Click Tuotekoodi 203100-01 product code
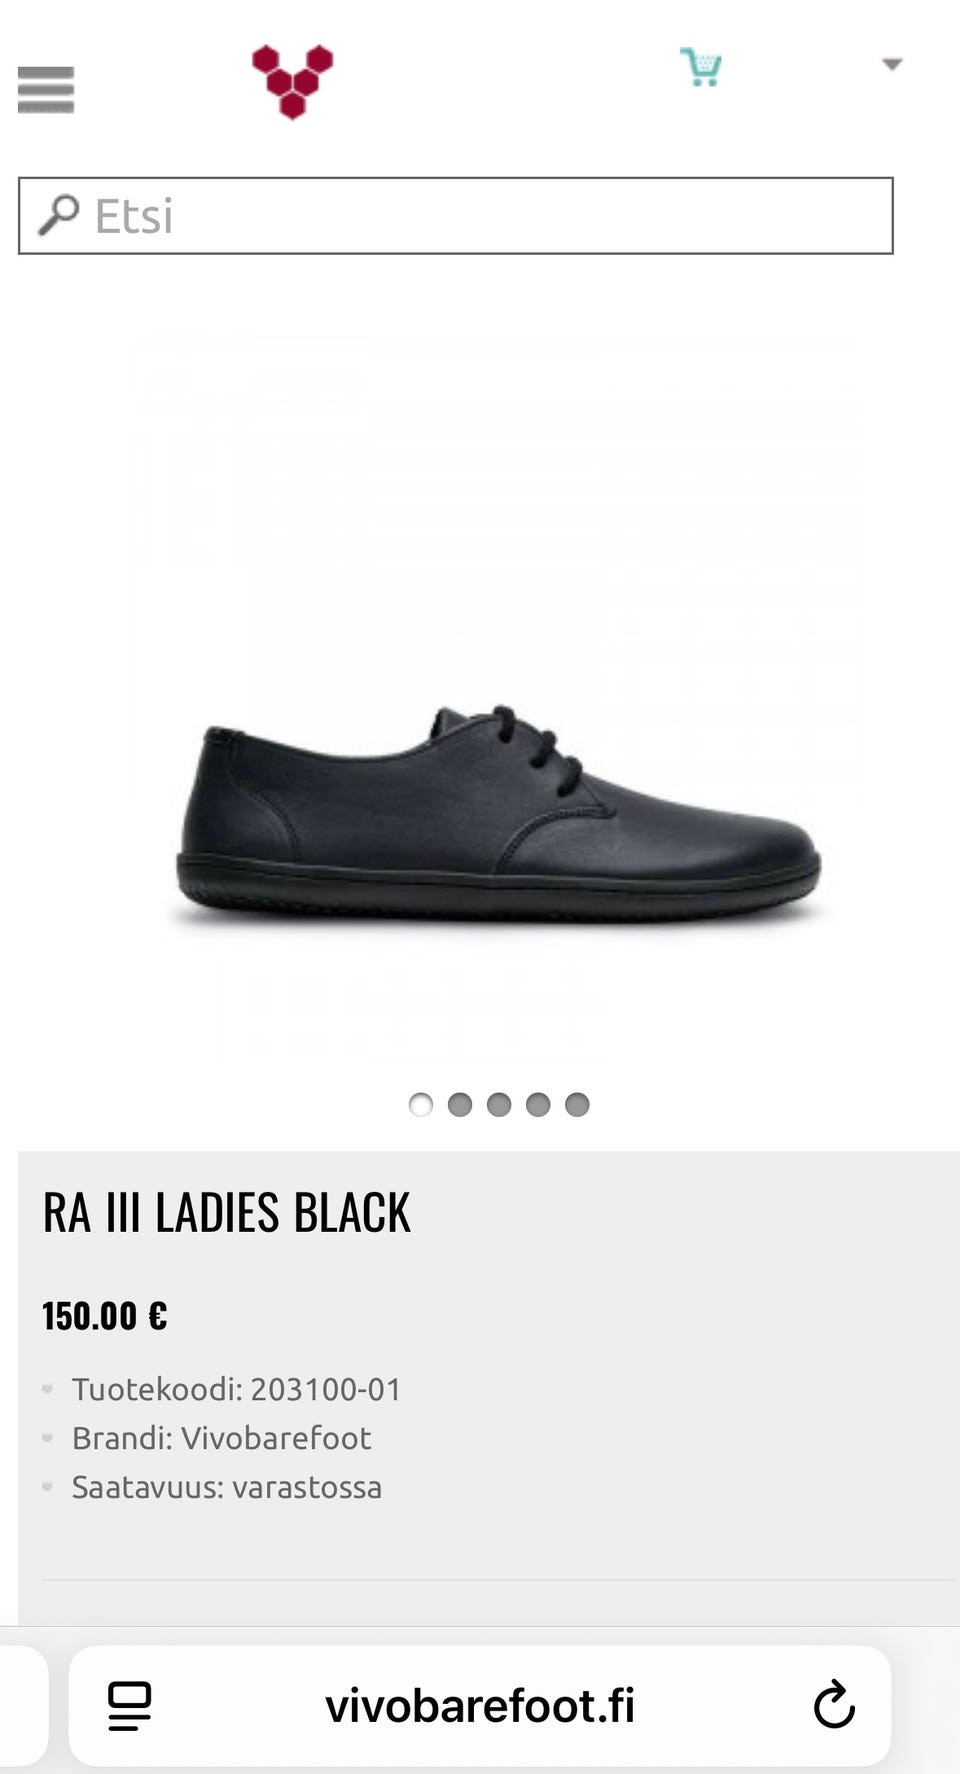The width and height of the screenshot is (960, 1774). [x=236, y=1389]
